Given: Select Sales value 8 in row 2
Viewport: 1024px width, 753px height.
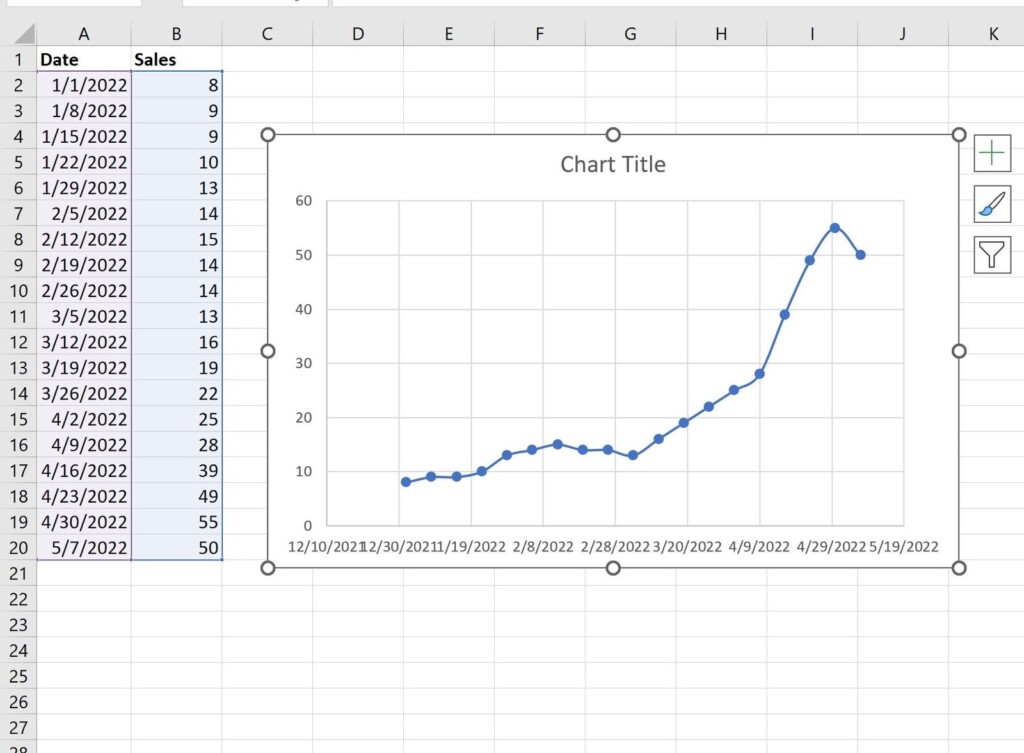Looking at the screenshot, I should tap(176, 85).
